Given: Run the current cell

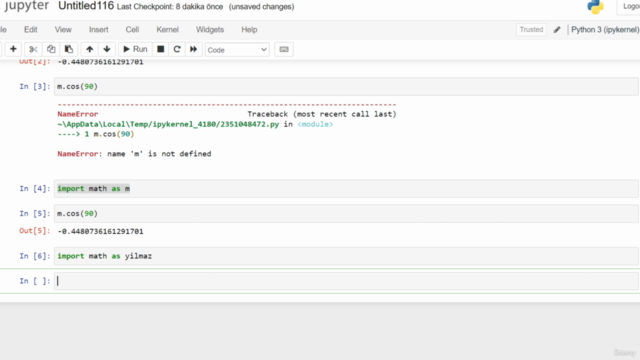Looking at the screenshot, I should click(x=135, y=49).
